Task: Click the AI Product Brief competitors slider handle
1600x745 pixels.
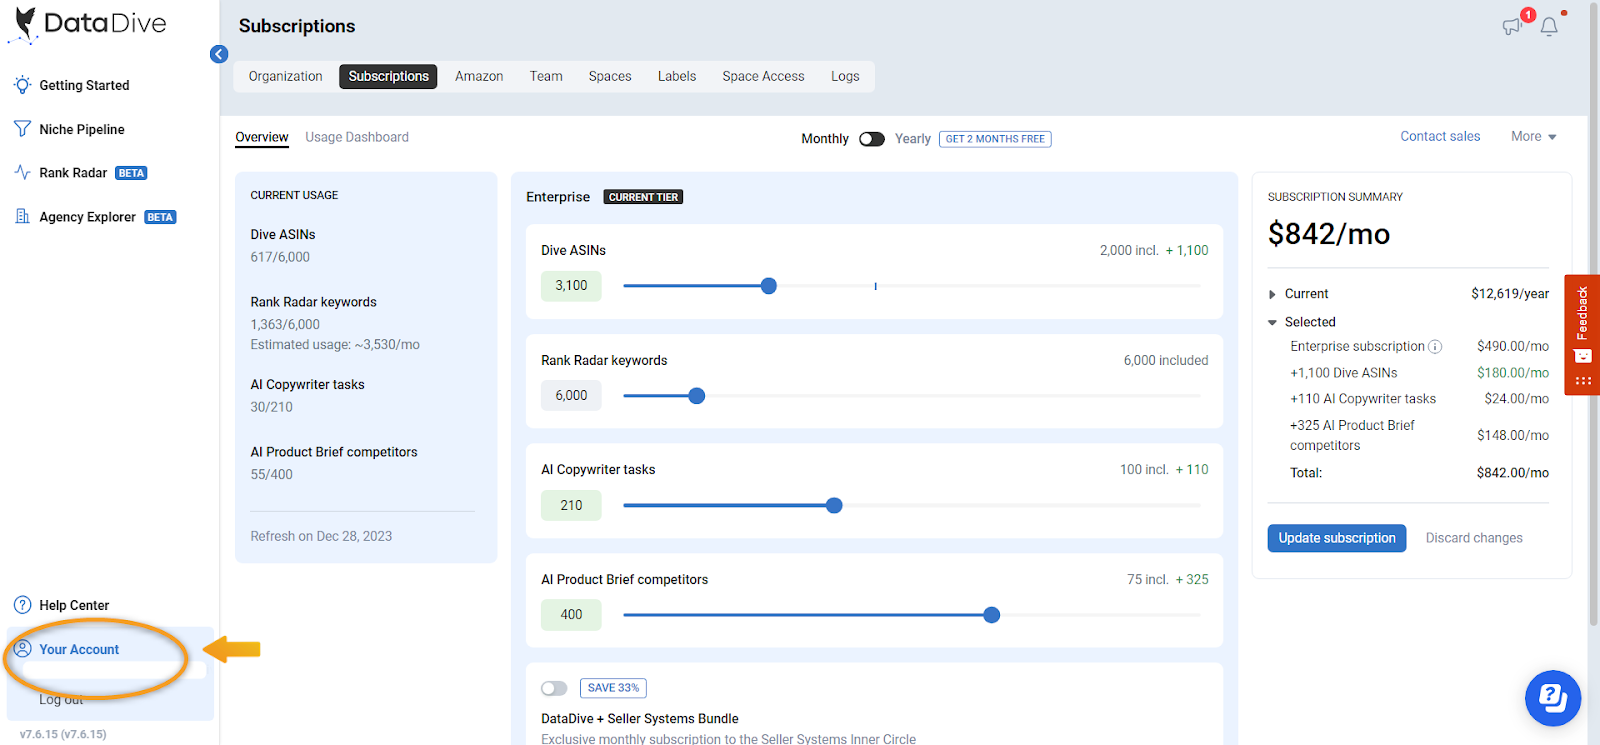Action: (991, 615)
